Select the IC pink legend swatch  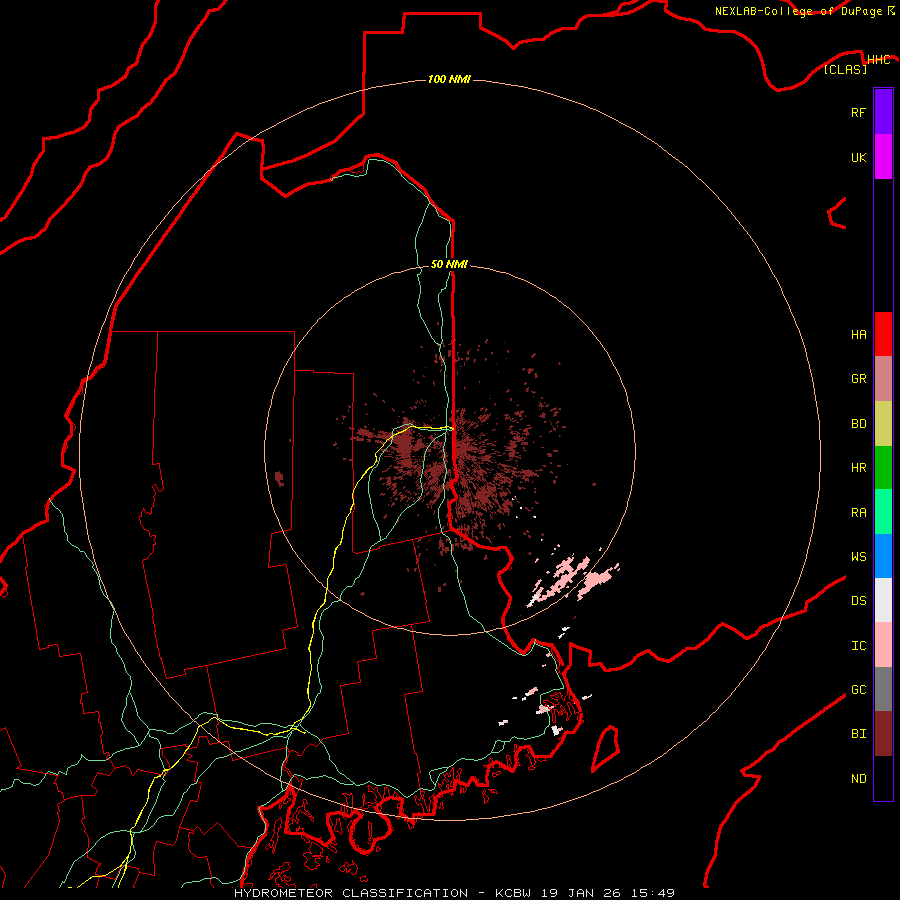pyautogui.click(x=883, y=645)
